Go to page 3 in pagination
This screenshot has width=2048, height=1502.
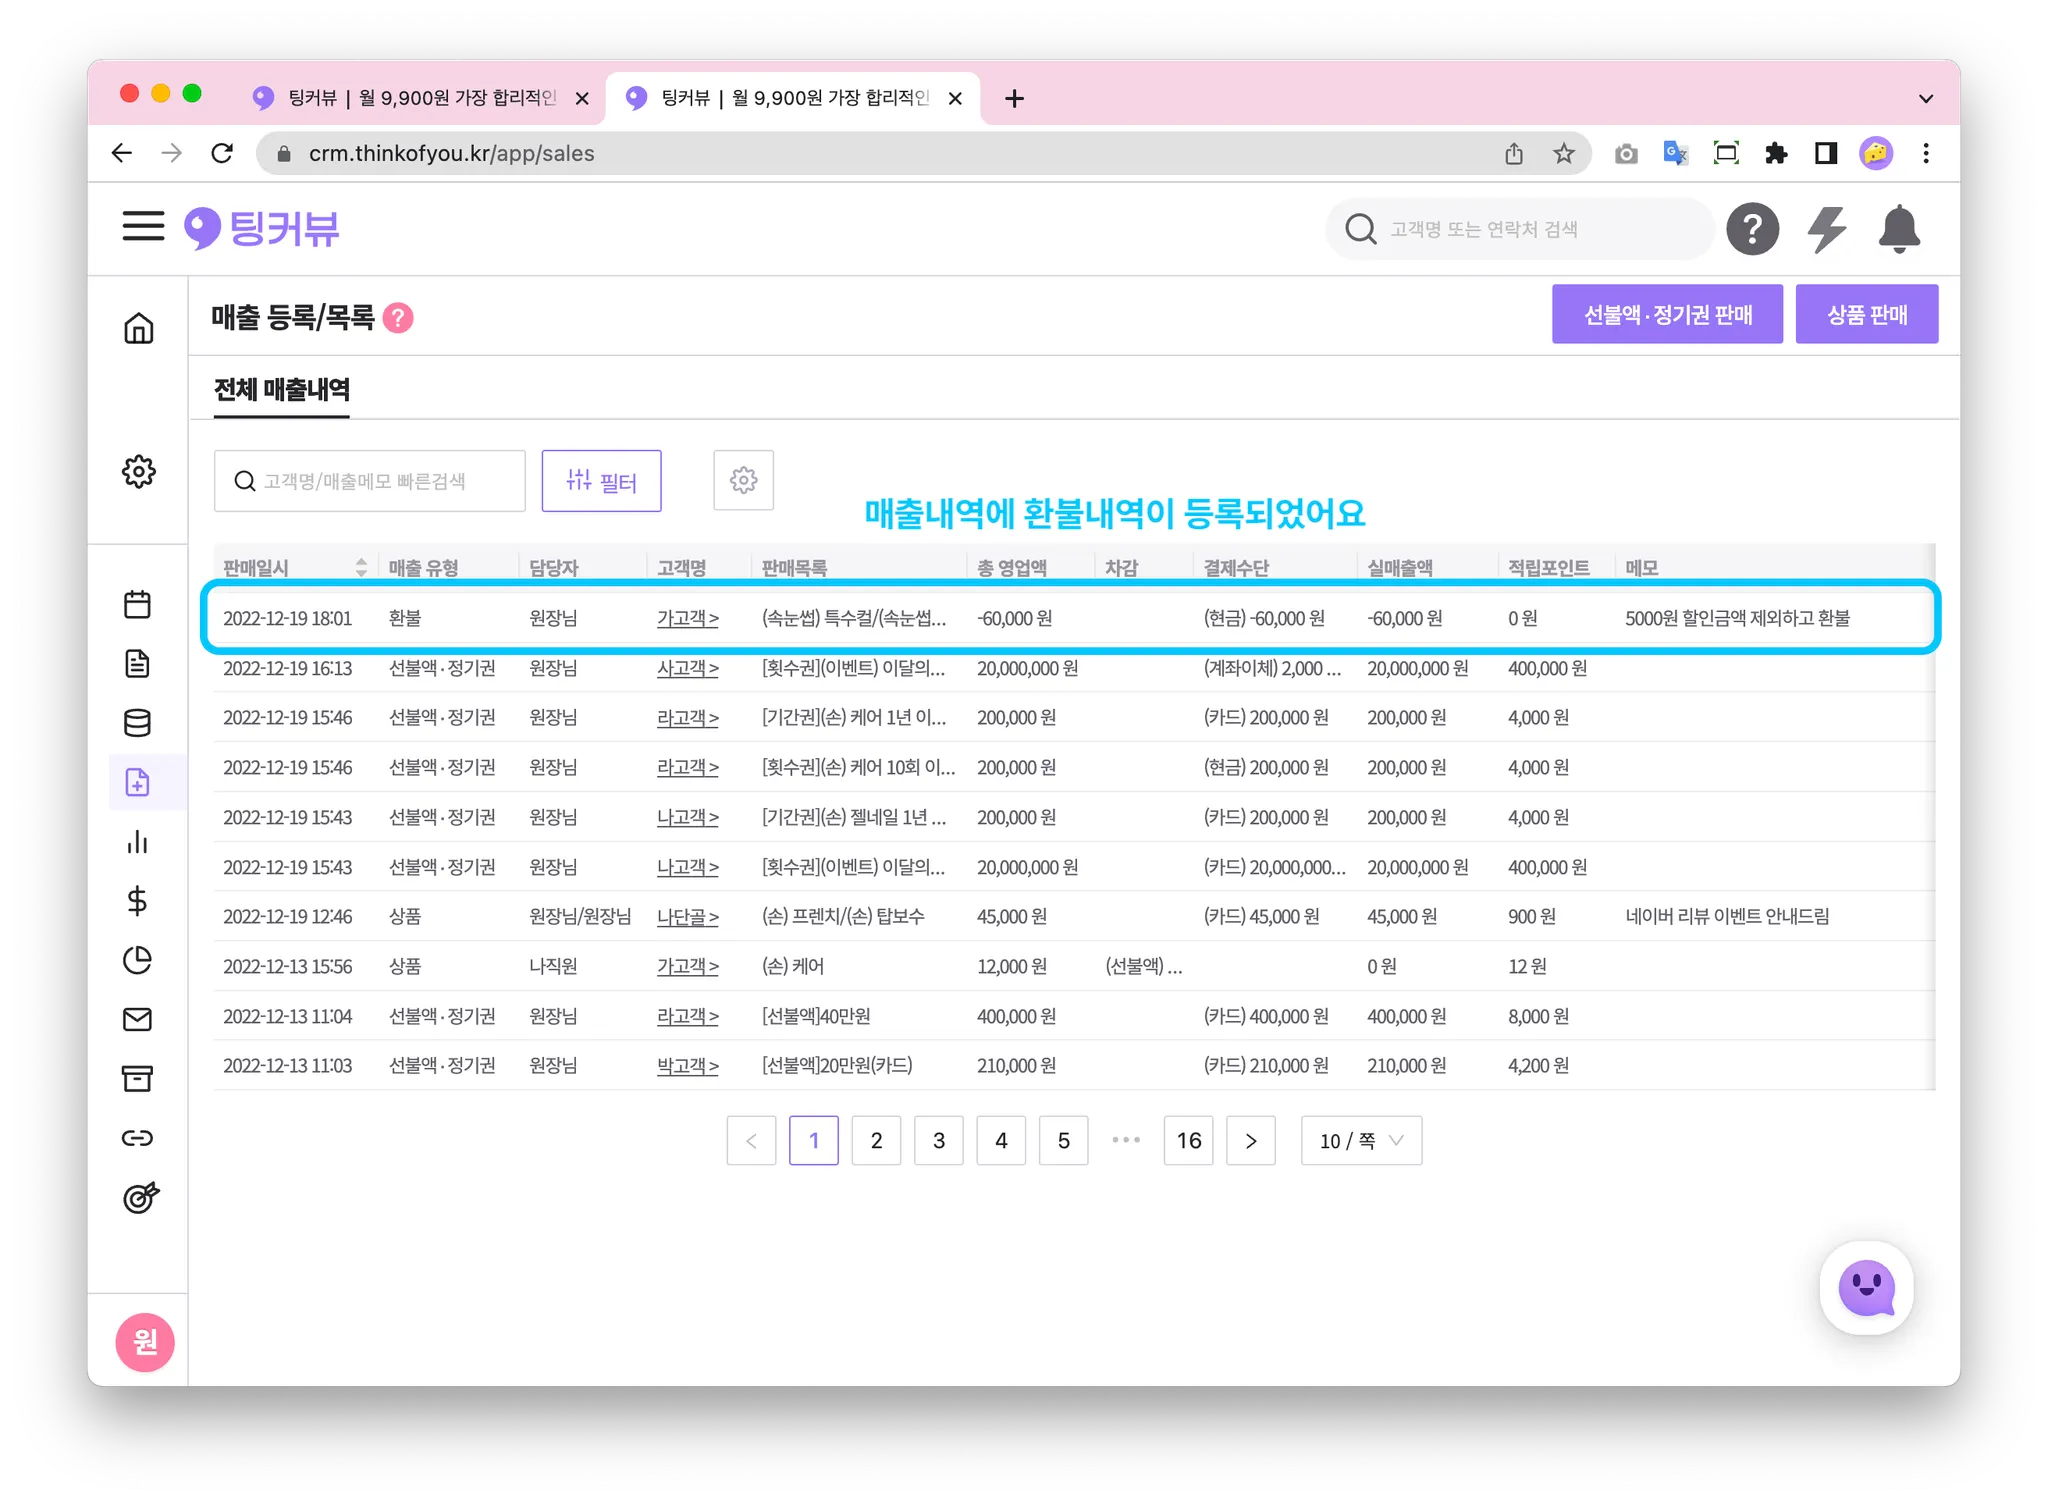938,1141
